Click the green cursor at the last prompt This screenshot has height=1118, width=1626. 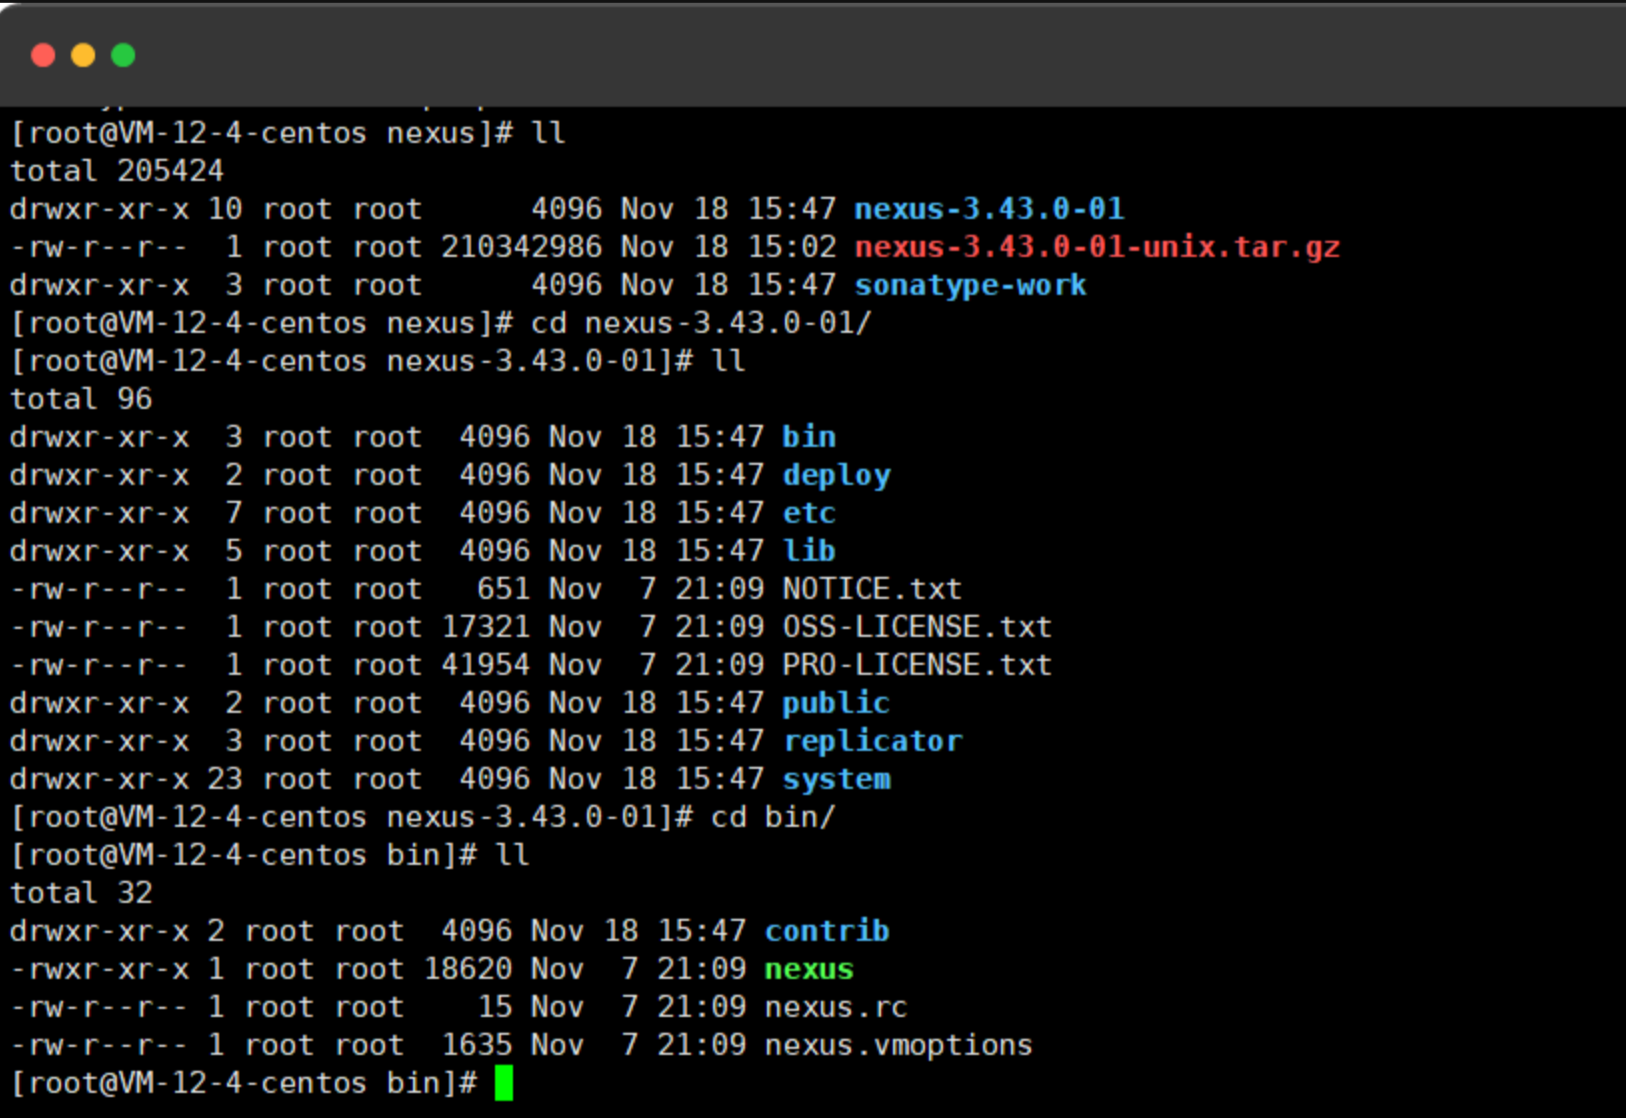click(x=504, y=1083)
